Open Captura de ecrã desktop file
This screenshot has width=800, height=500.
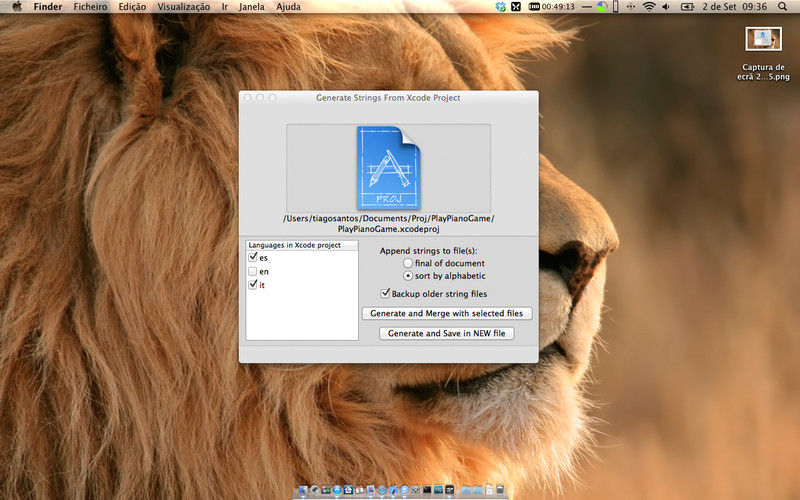click(x=763, y=54)
